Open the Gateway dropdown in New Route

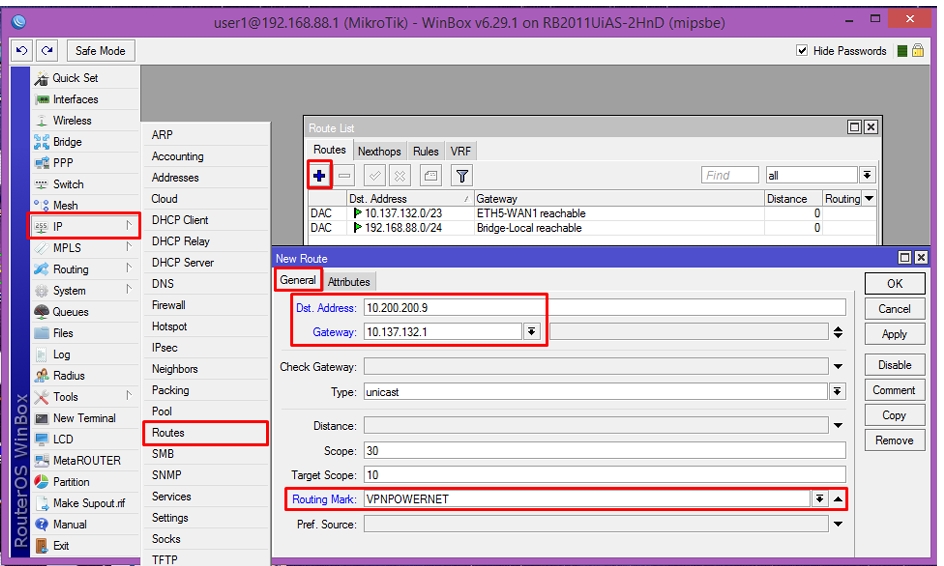[531, 332]
